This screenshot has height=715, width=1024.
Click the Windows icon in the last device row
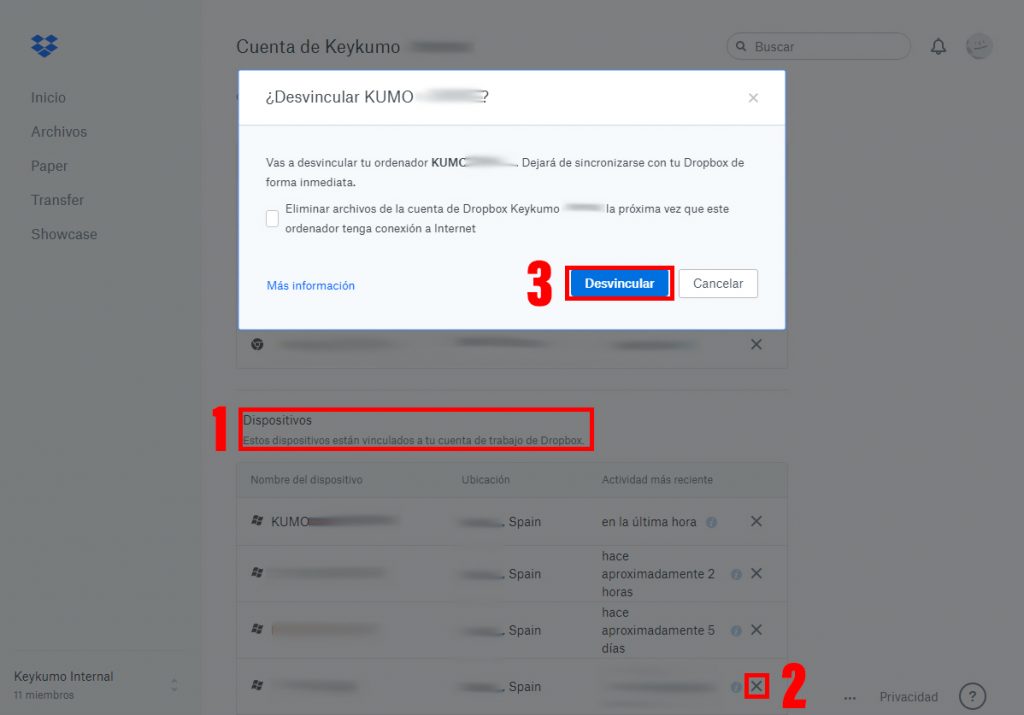(257, 685)
